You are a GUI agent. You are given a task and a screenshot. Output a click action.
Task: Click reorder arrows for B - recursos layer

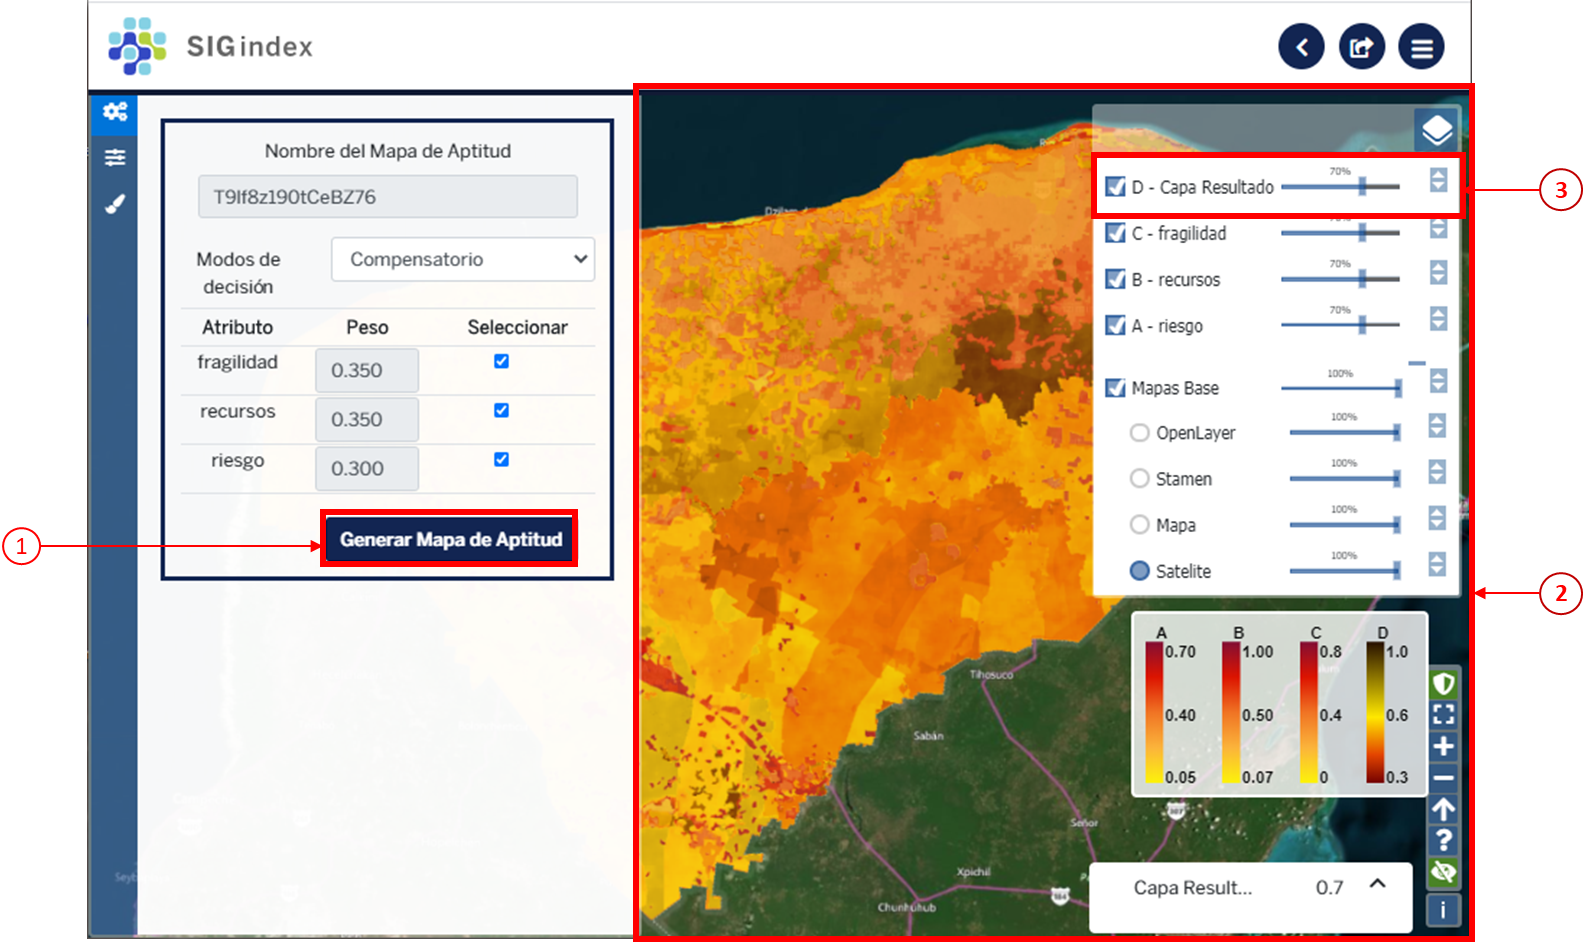click(x=1438, y=272)
